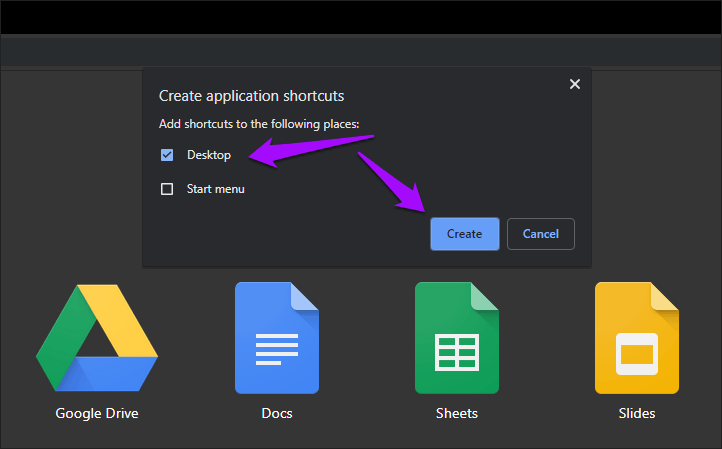Click "Add shortcuts to the following places:" text

(x=259, y=124)
